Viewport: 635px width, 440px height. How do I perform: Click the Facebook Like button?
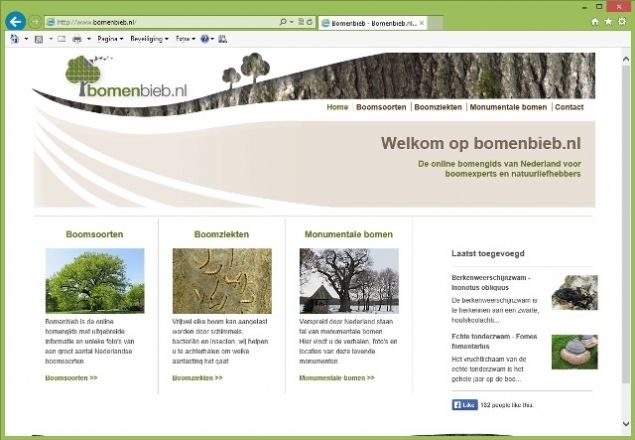pyautogui.click(x=464, y=405)
